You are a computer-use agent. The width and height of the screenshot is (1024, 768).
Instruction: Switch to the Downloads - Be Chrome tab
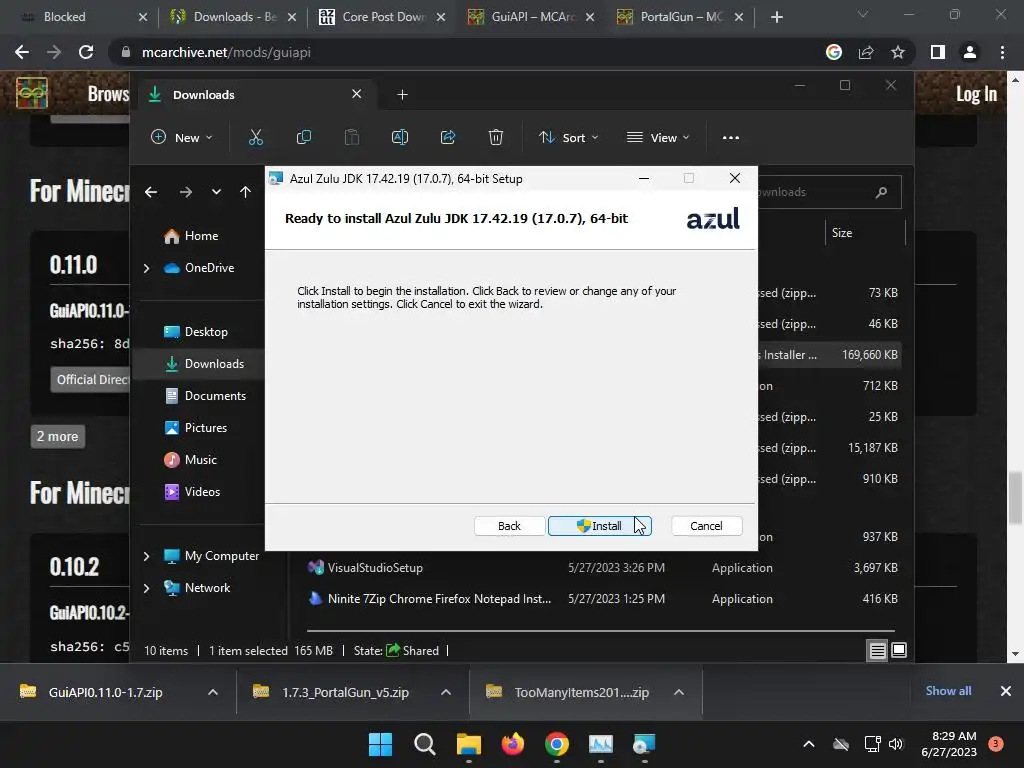point(232,17)
